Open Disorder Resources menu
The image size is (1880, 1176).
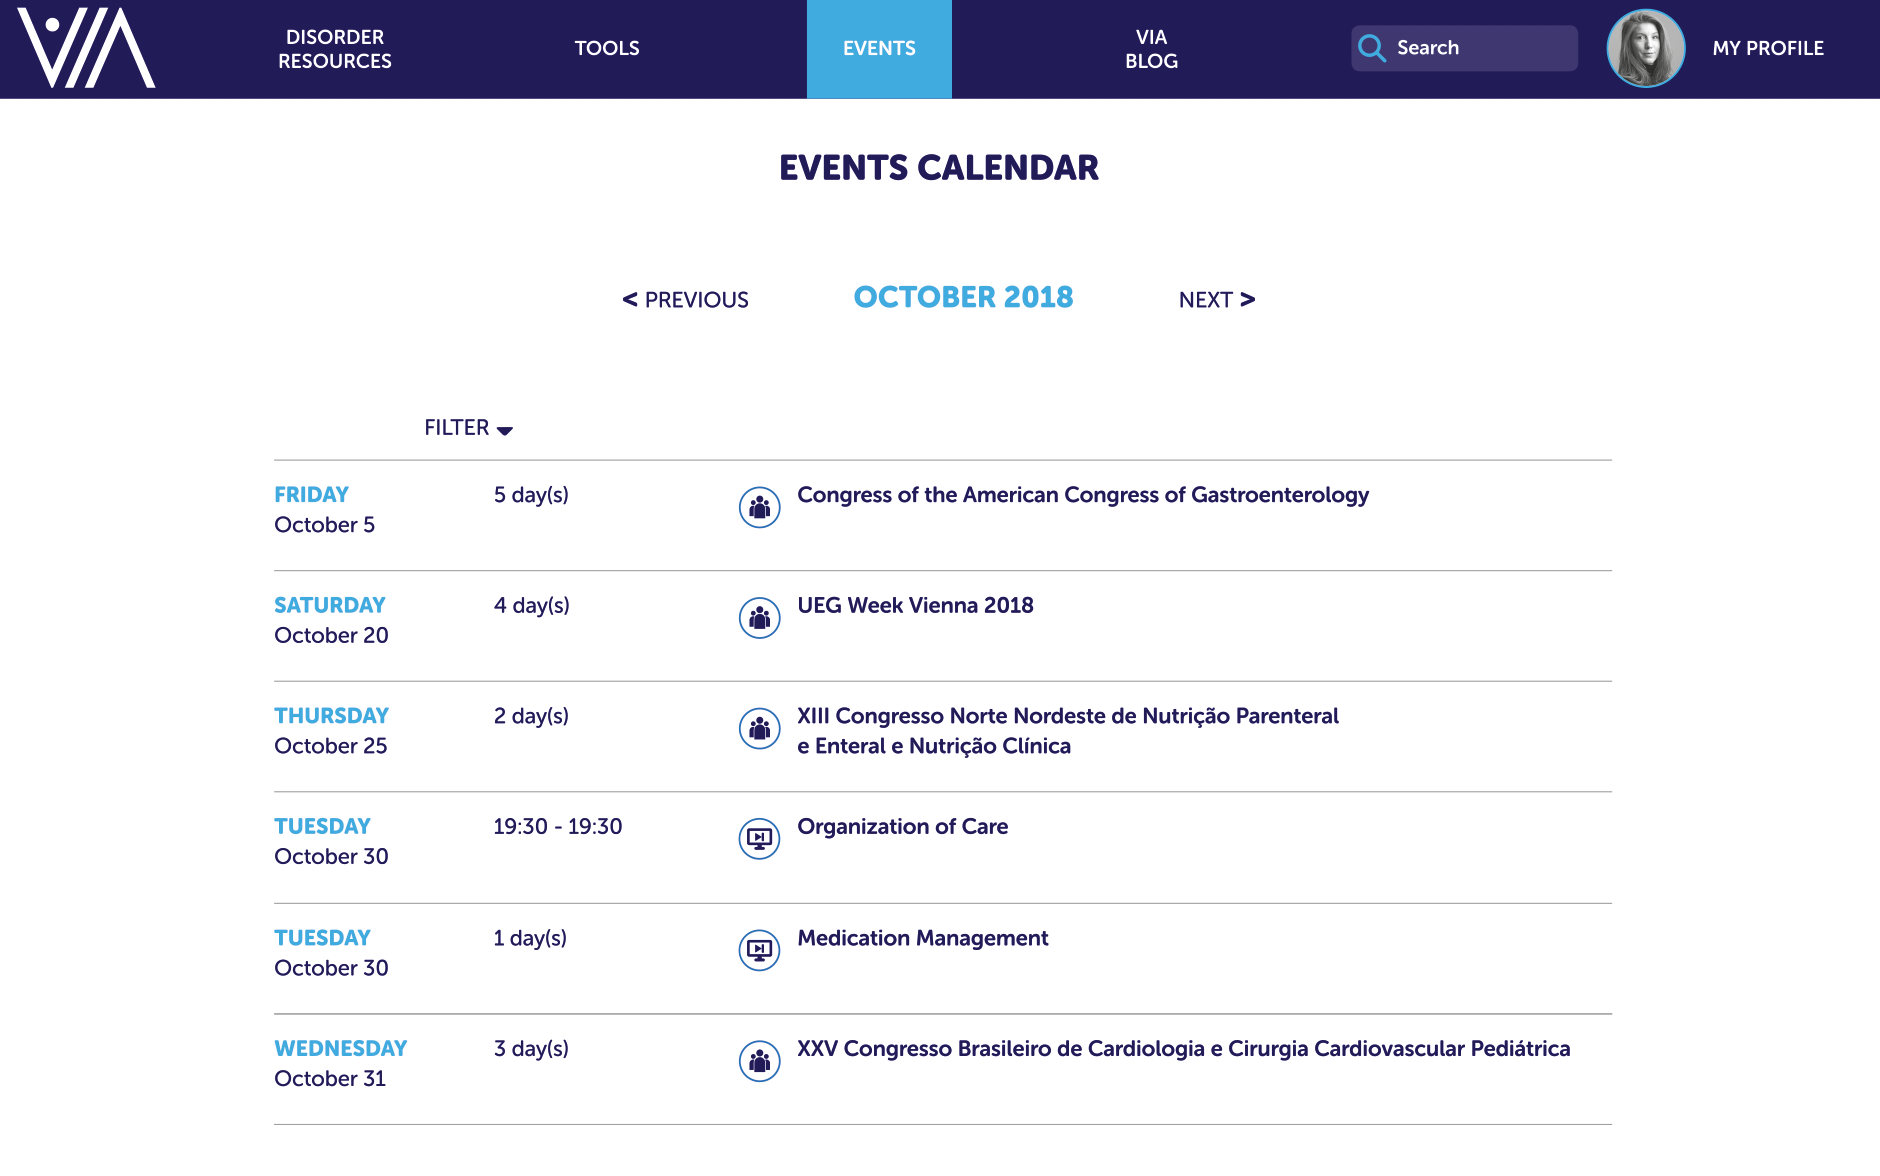[334, 49]
